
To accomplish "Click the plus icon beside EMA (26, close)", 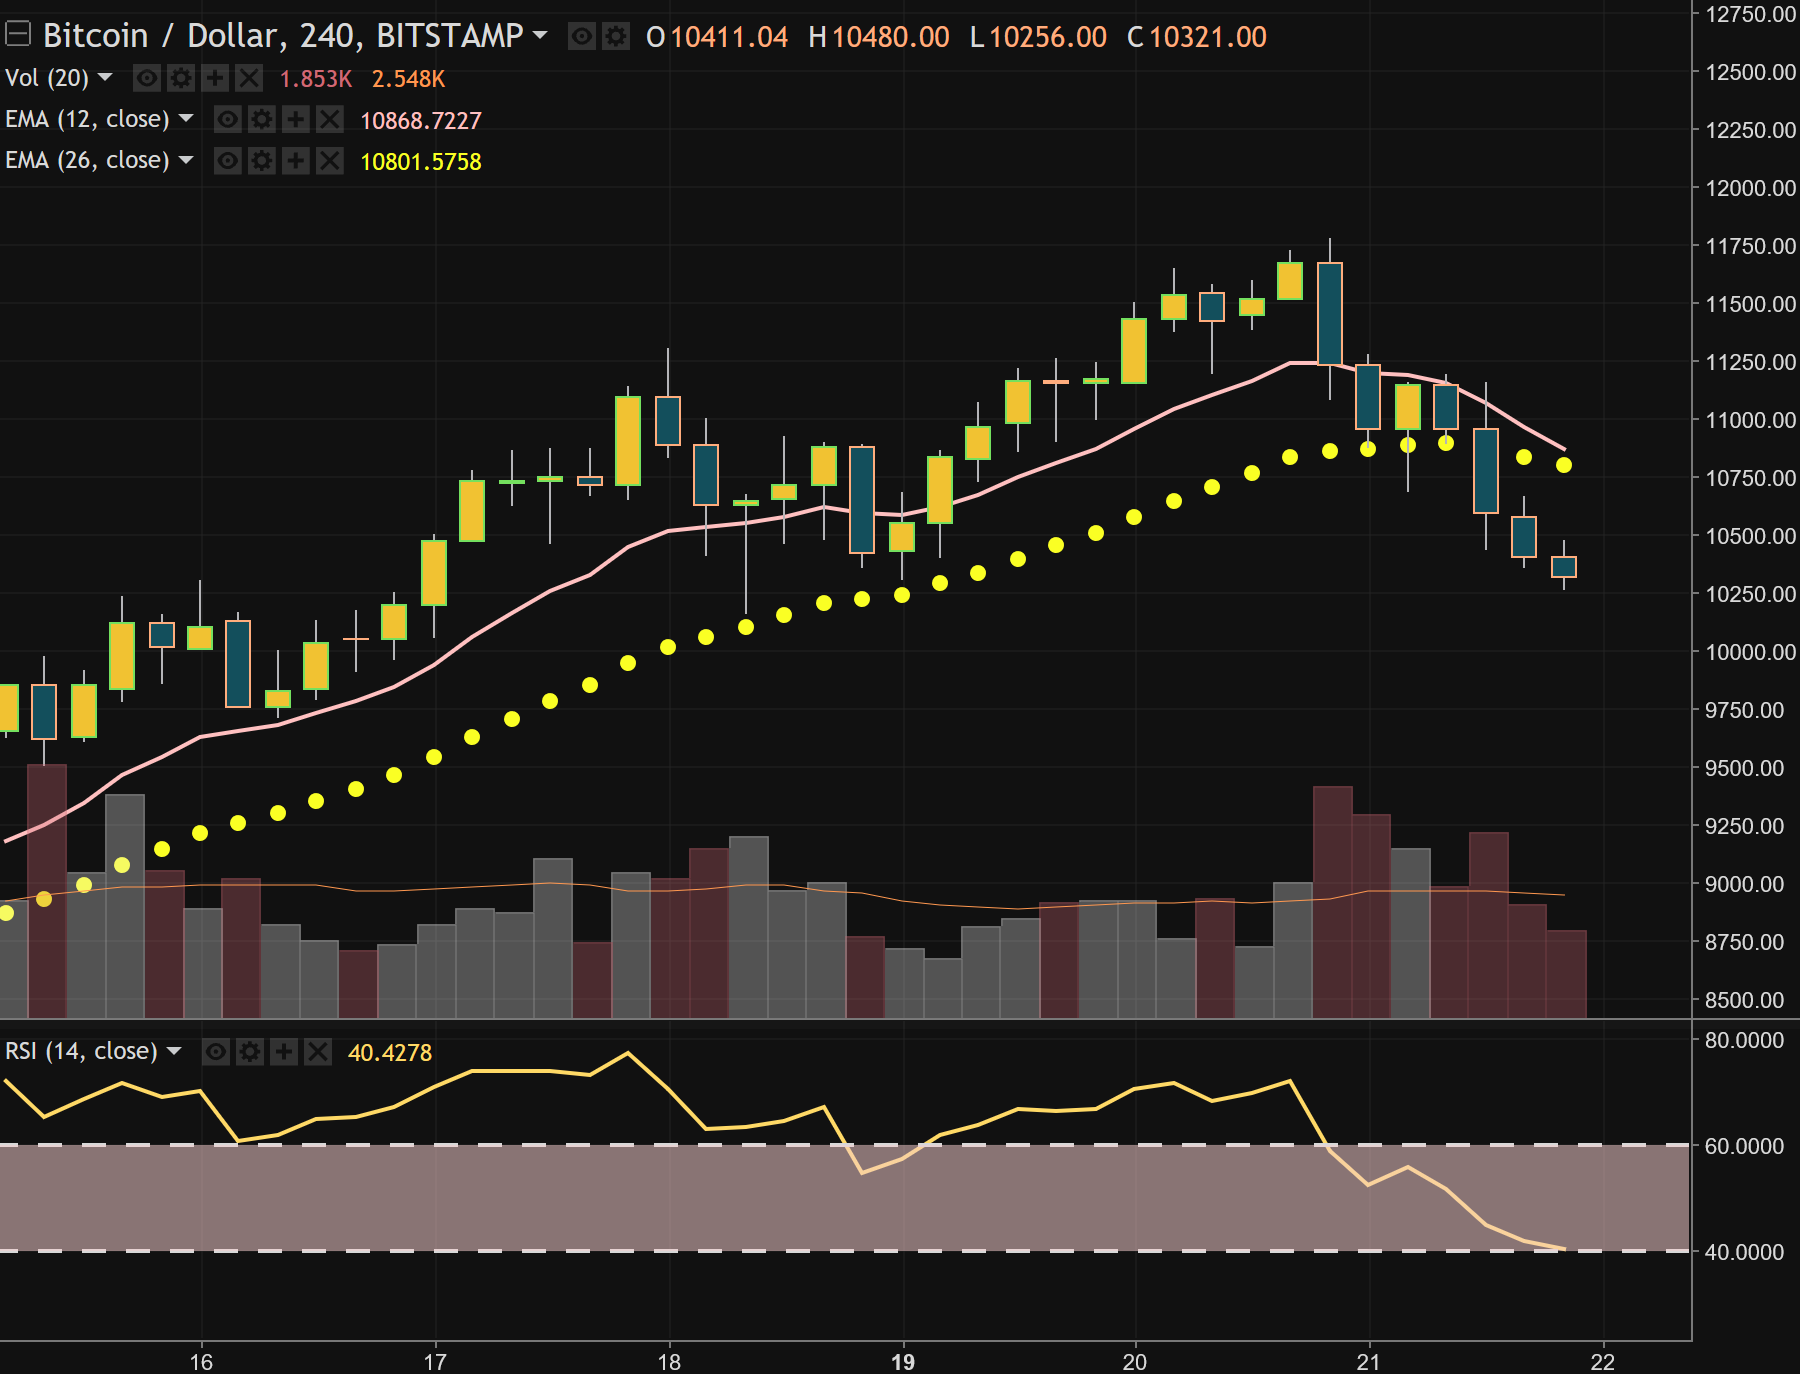I will click(296, 161).
